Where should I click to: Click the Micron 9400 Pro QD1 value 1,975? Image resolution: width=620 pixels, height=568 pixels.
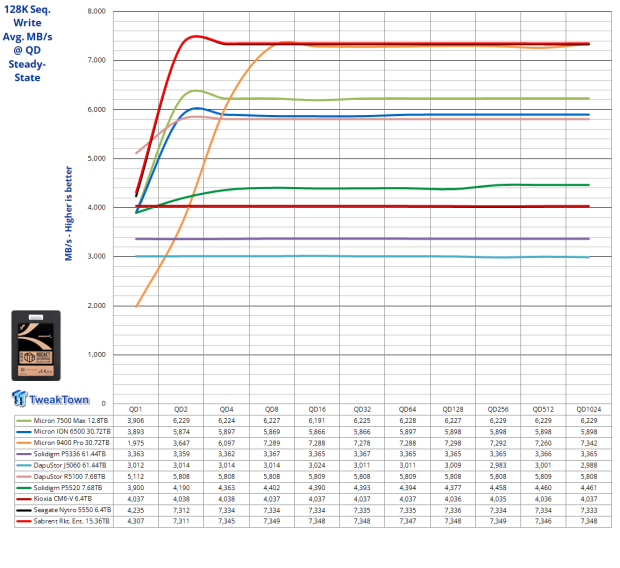point(136,443)
